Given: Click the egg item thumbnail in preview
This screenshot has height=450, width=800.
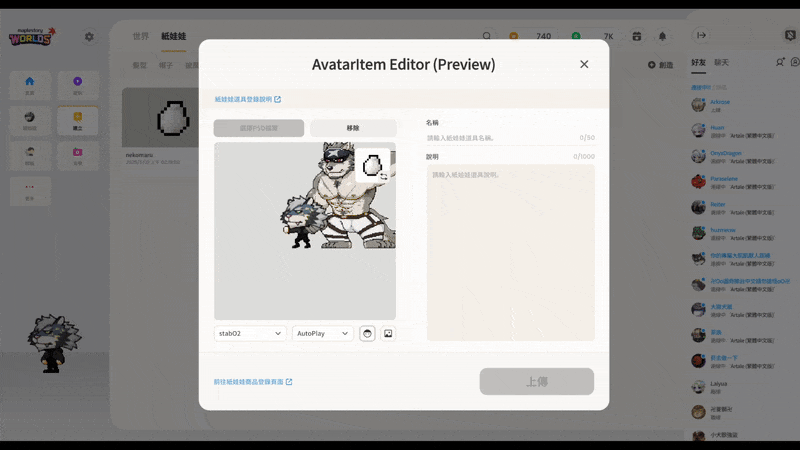Looking at the screenshot, I should coord(373,165).
